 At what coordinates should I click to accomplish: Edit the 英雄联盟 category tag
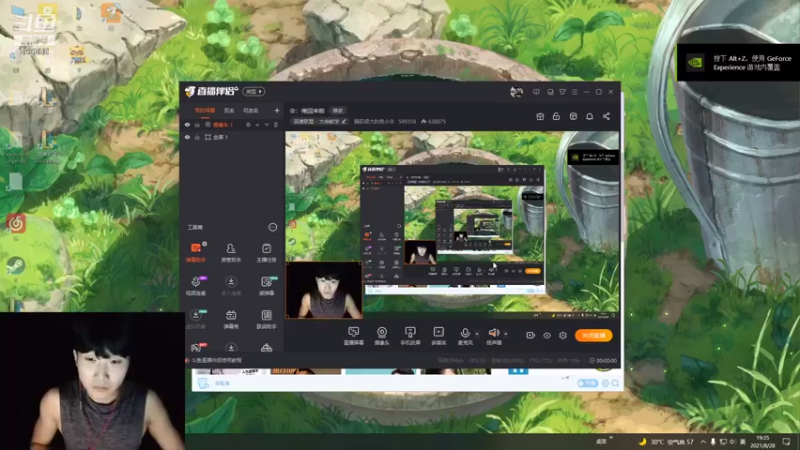click(319, 121)
